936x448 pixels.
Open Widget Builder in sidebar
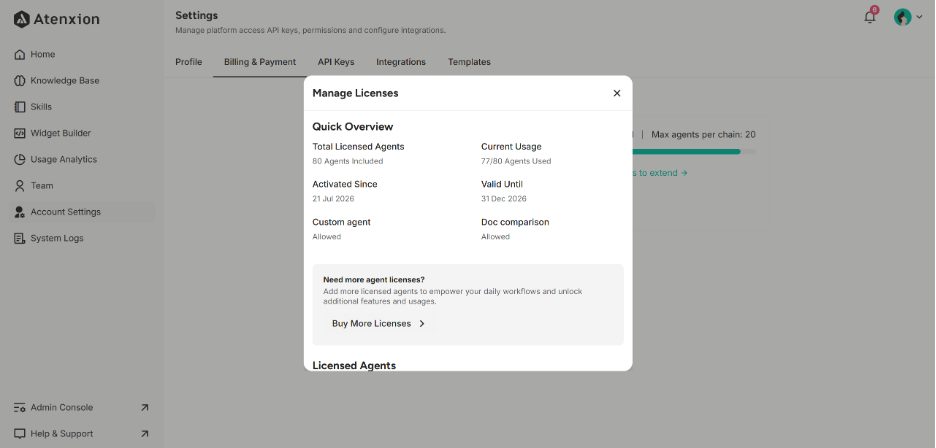(84, 133)
